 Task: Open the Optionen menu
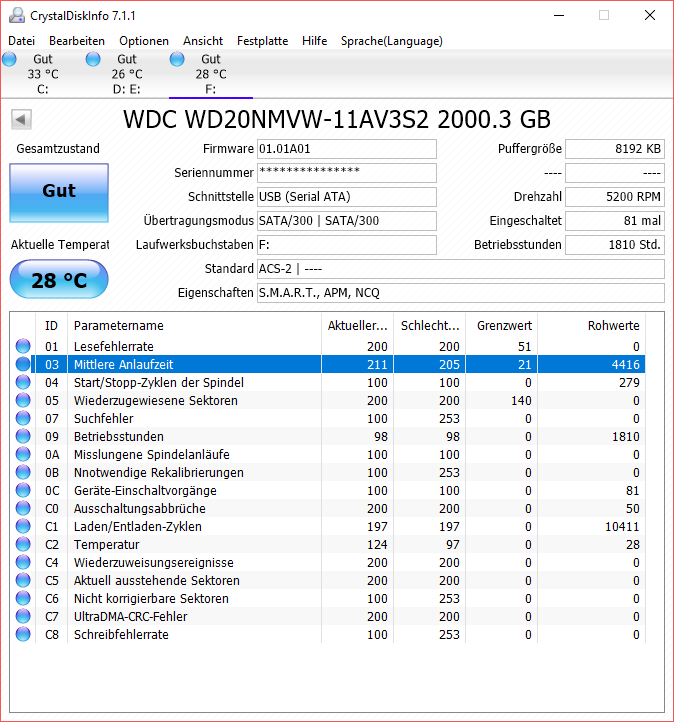coord(144,41)
